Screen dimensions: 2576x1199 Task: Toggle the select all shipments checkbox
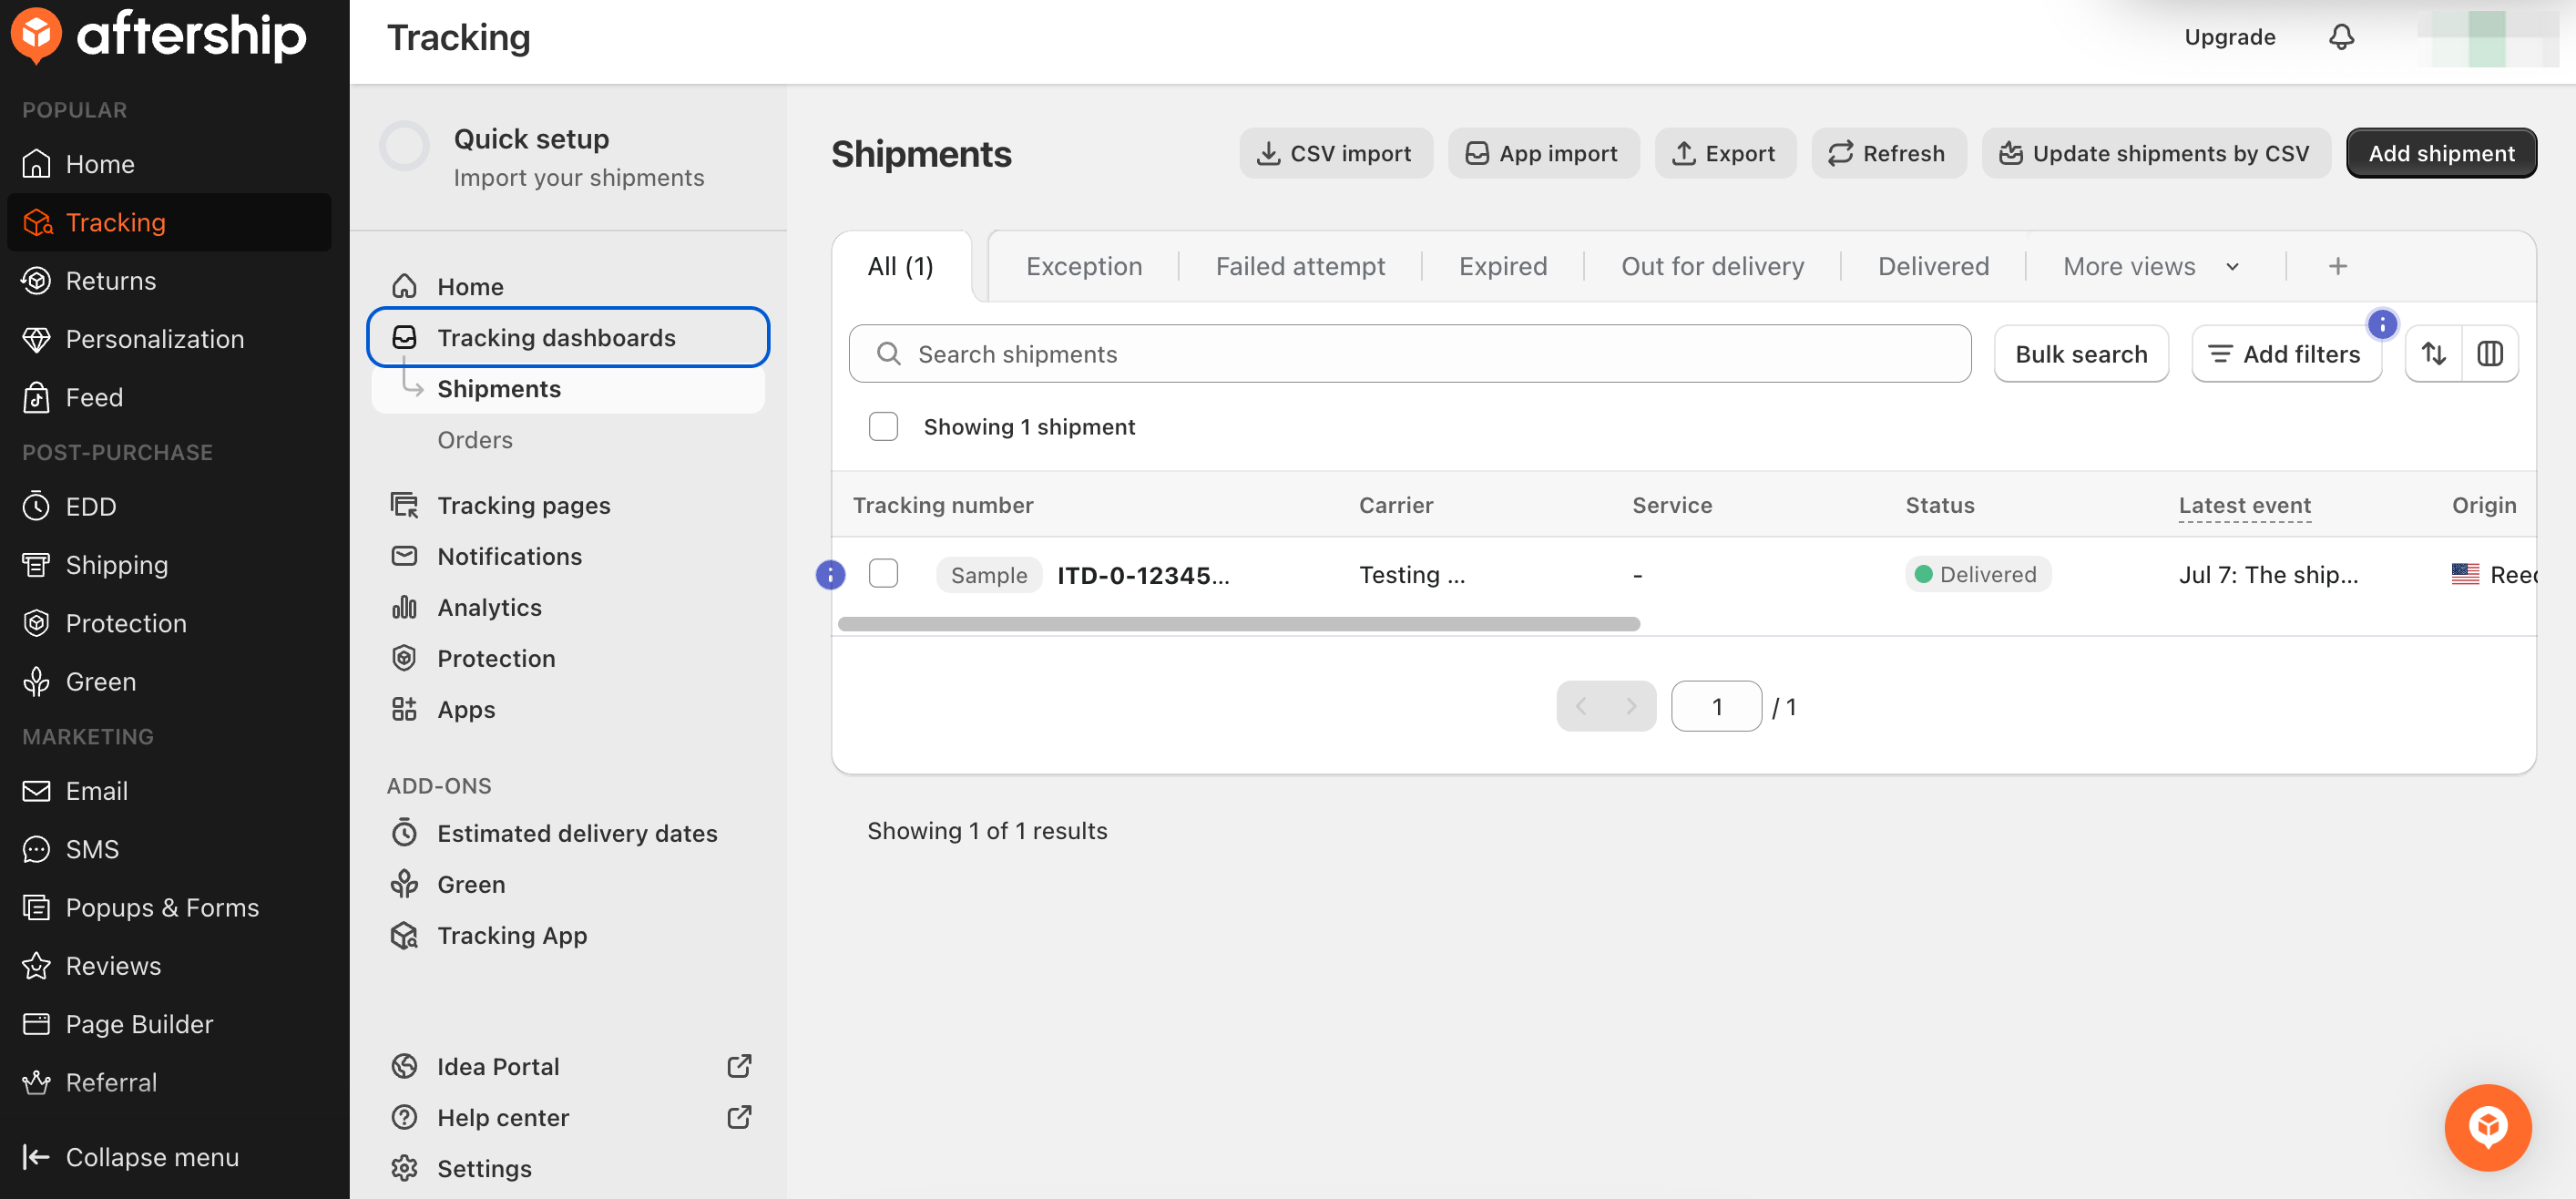pyautogui.click(x=883, y=426)
